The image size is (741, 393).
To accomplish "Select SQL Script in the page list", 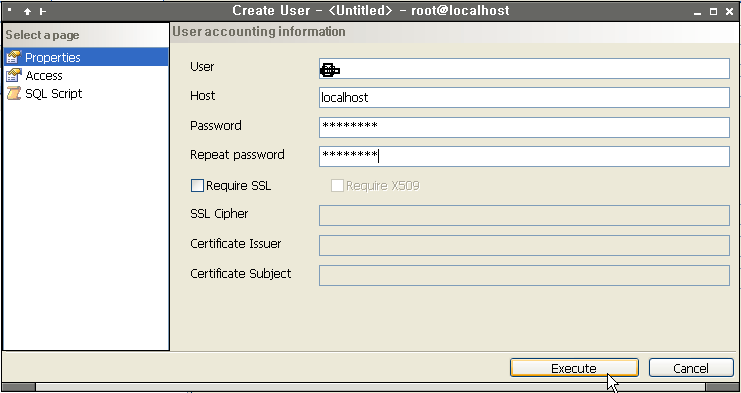I will point(54,94).
